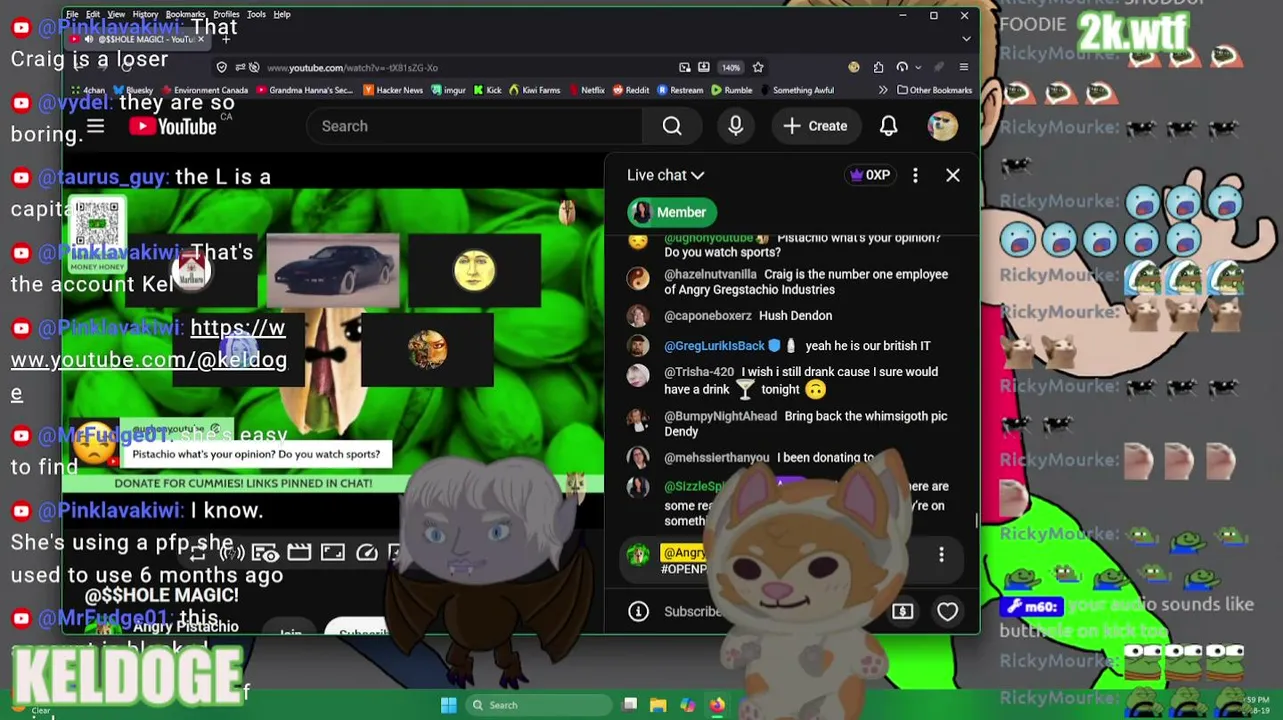Open the Something Awful bookmark

797,90
